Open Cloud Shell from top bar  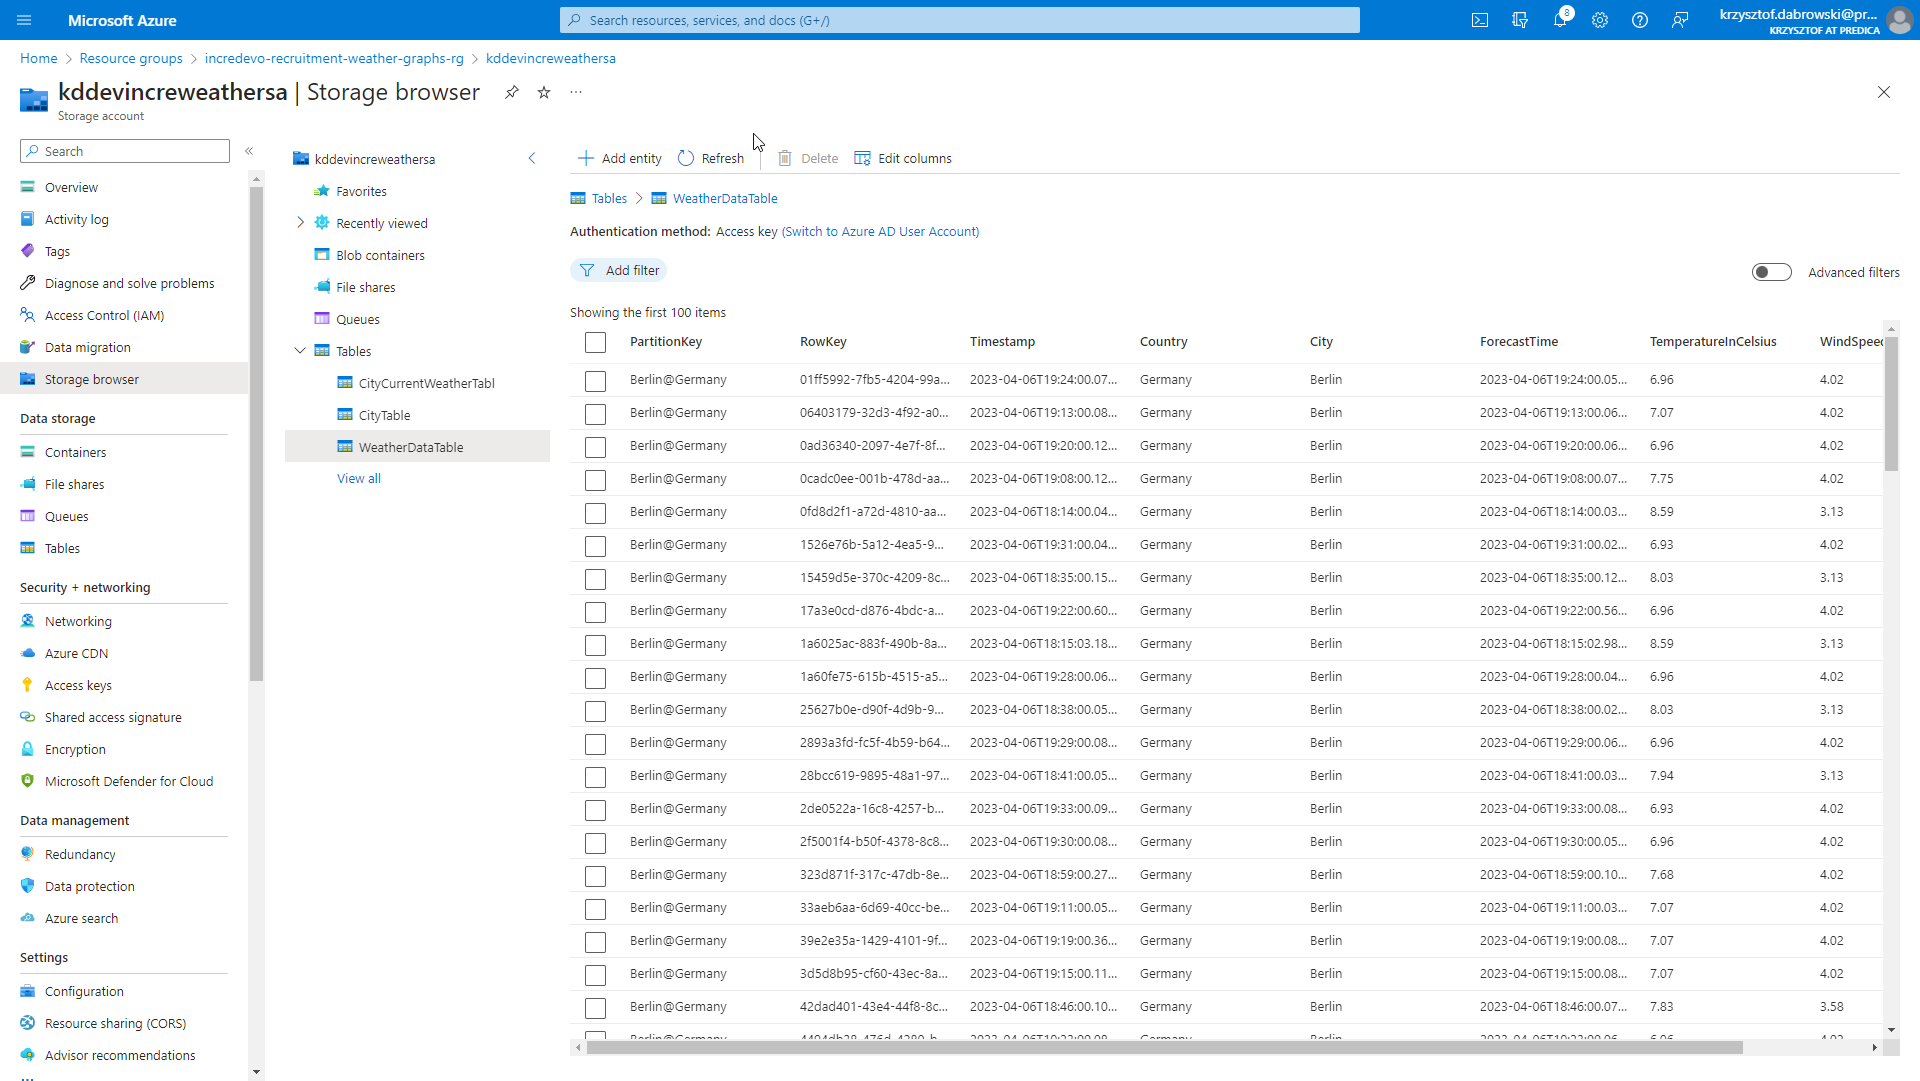tap(1480, 20)
